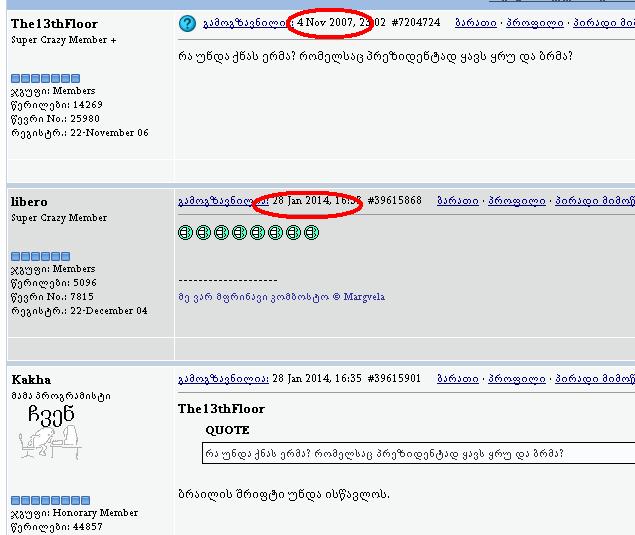Open the ბარათი link in libero's post

coord(458,200)
